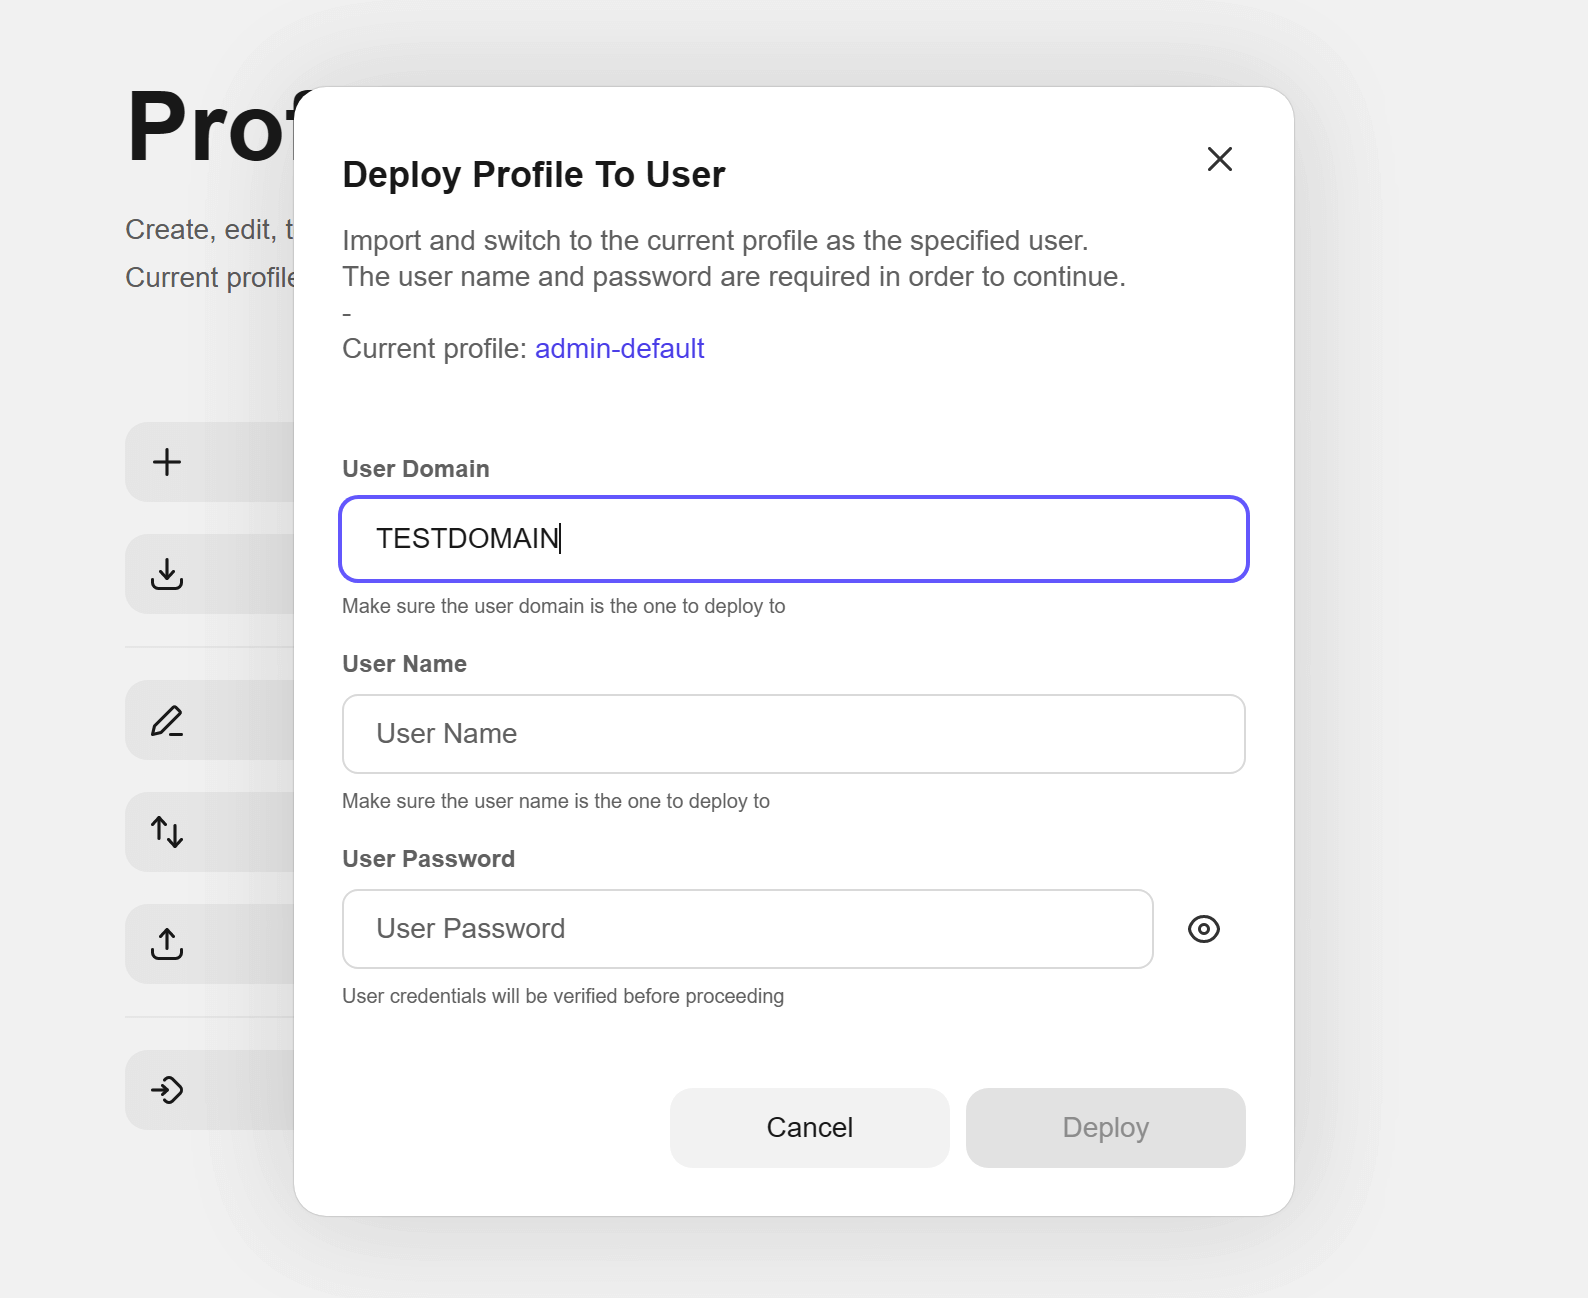1588x1298 pixels.
Task: Toggle password visibility eye icon
Action: coord(1204,929)
